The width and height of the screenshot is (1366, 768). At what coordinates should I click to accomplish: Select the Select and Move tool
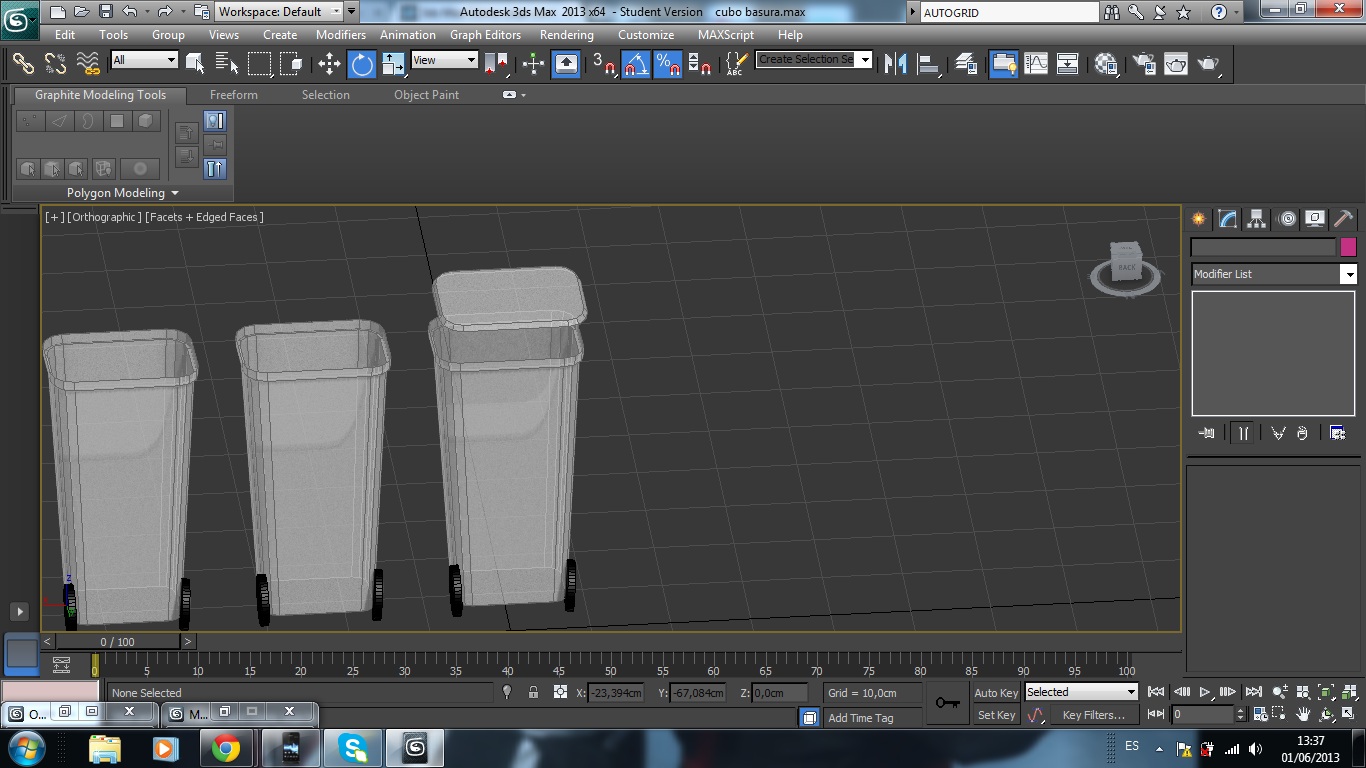pyautogui.click(x=329, y=64)
